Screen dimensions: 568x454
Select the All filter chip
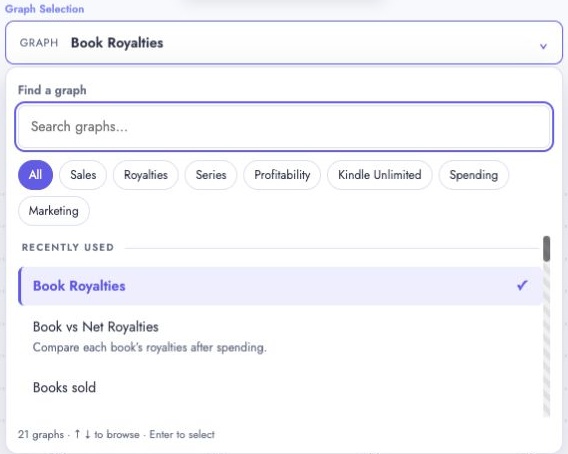36,175
